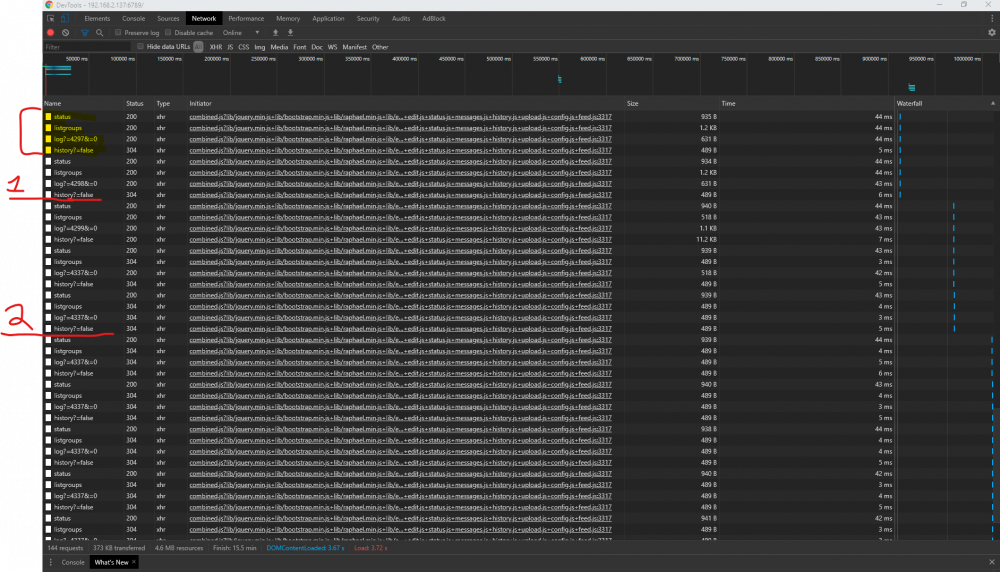Toggle the filter funnel icon

pyautogui.click(x=85, y=33)
